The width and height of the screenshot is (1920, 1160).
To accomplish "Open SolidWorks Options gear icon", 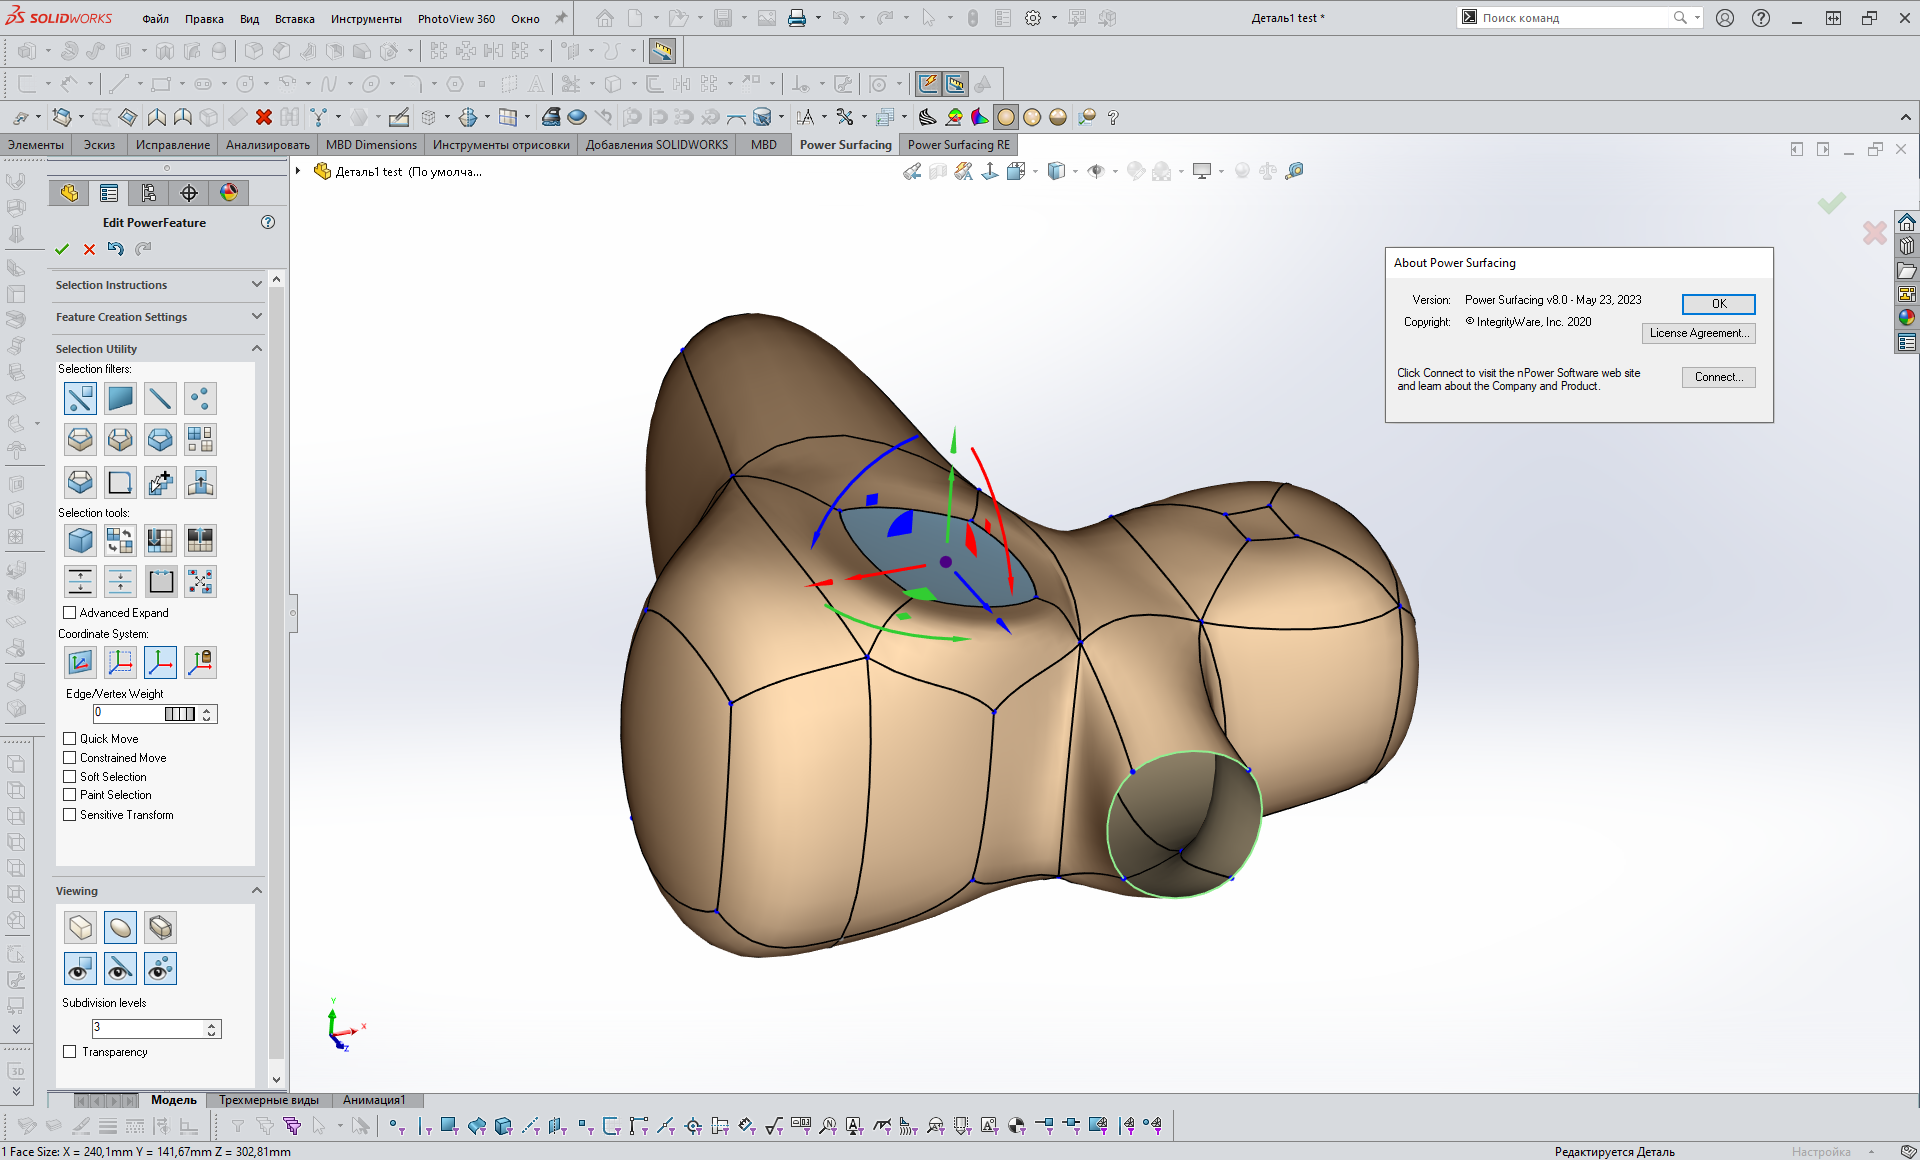I will (x=1033, y=18).
